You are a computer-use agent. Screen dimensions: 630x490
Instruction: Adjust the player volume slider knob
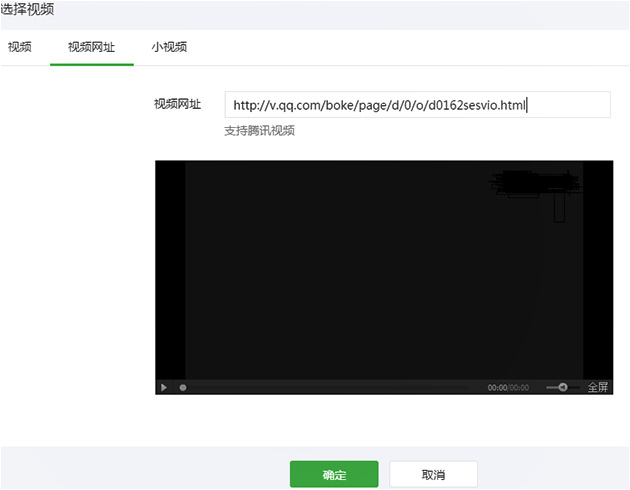(x=563, y=387)
